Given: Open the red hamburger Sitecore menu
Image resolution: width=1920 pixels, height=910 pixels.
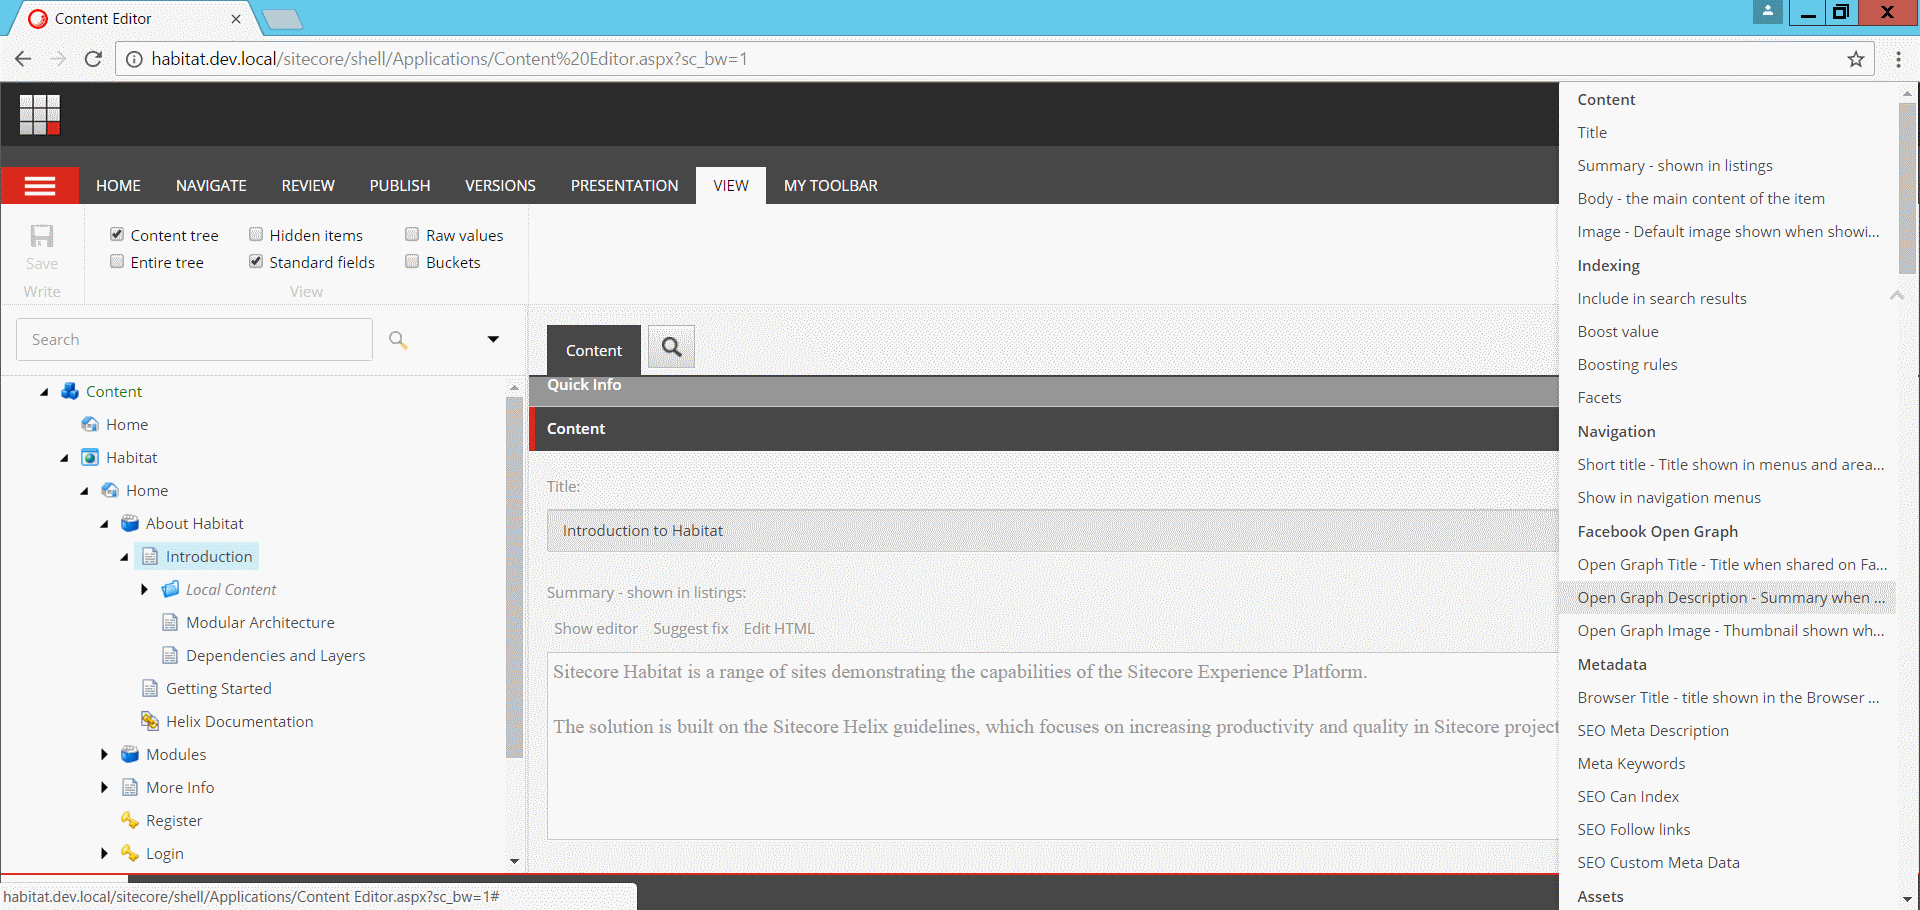Looking at the screenshot, I should [40, 186].
